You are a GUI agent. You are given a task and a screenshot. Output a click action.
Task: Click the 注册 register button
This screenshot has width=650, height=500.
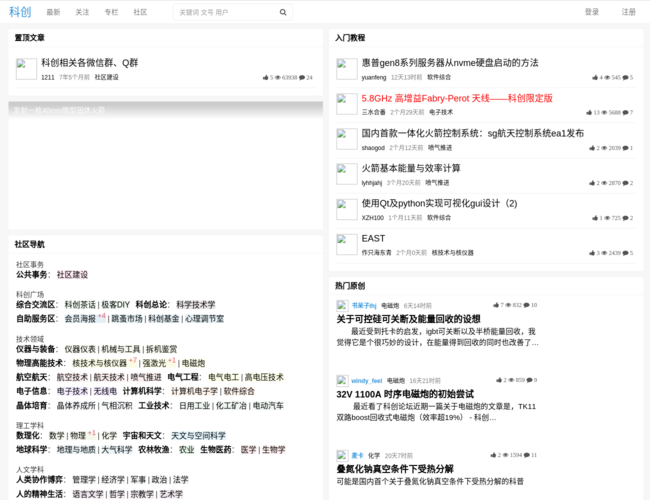pos(628,12)
